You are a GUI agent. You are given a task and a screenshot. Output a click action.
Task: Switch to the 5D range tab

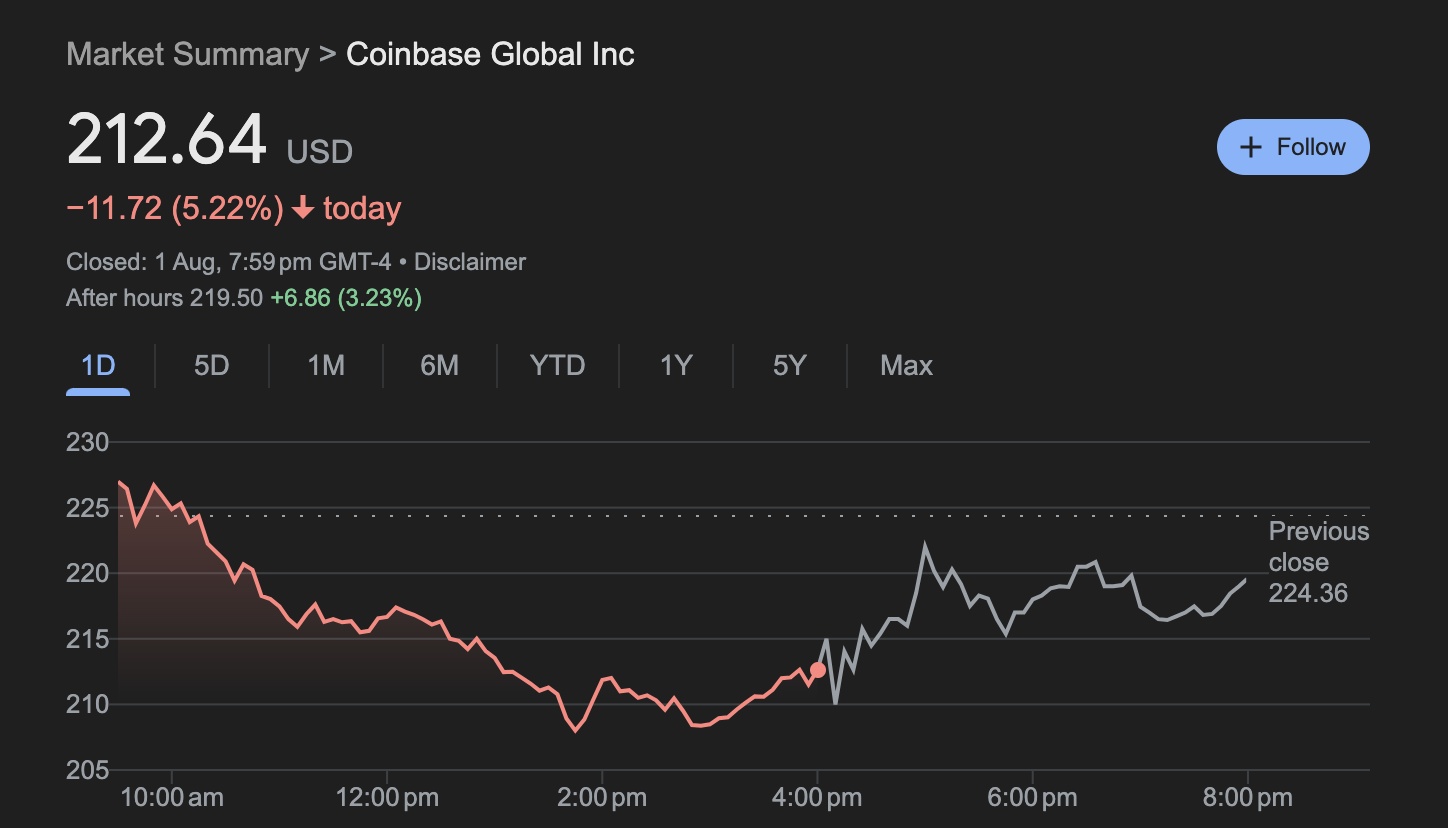click(x=212, y=366)
